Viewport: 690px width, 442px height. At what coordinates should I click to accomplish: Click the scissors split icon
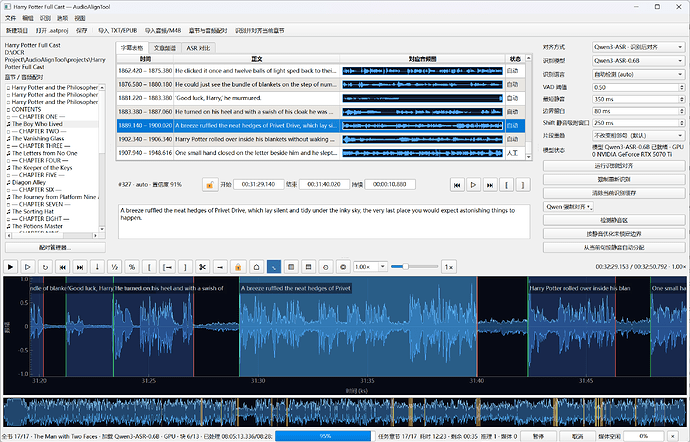coord(202,267)
